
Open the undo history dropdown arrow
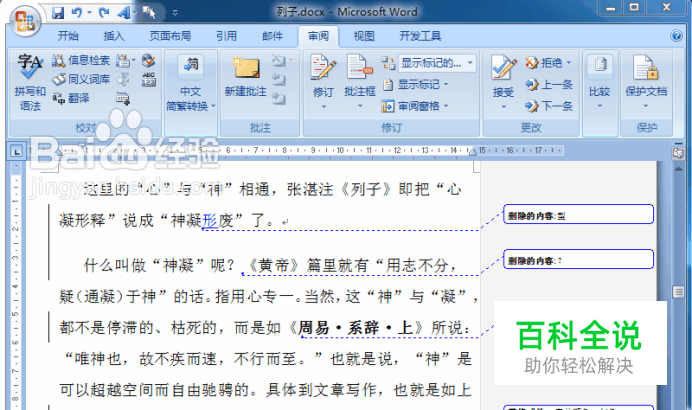[90, 13]
